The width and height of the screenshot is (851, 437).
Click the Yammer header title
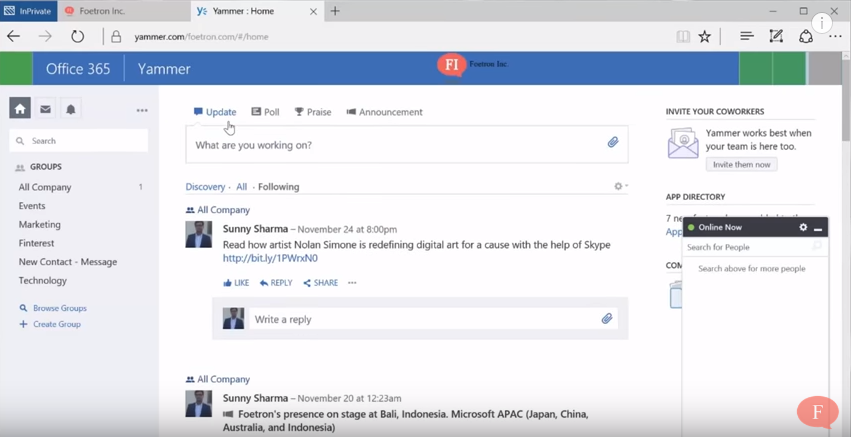click(x=164, y=69)
